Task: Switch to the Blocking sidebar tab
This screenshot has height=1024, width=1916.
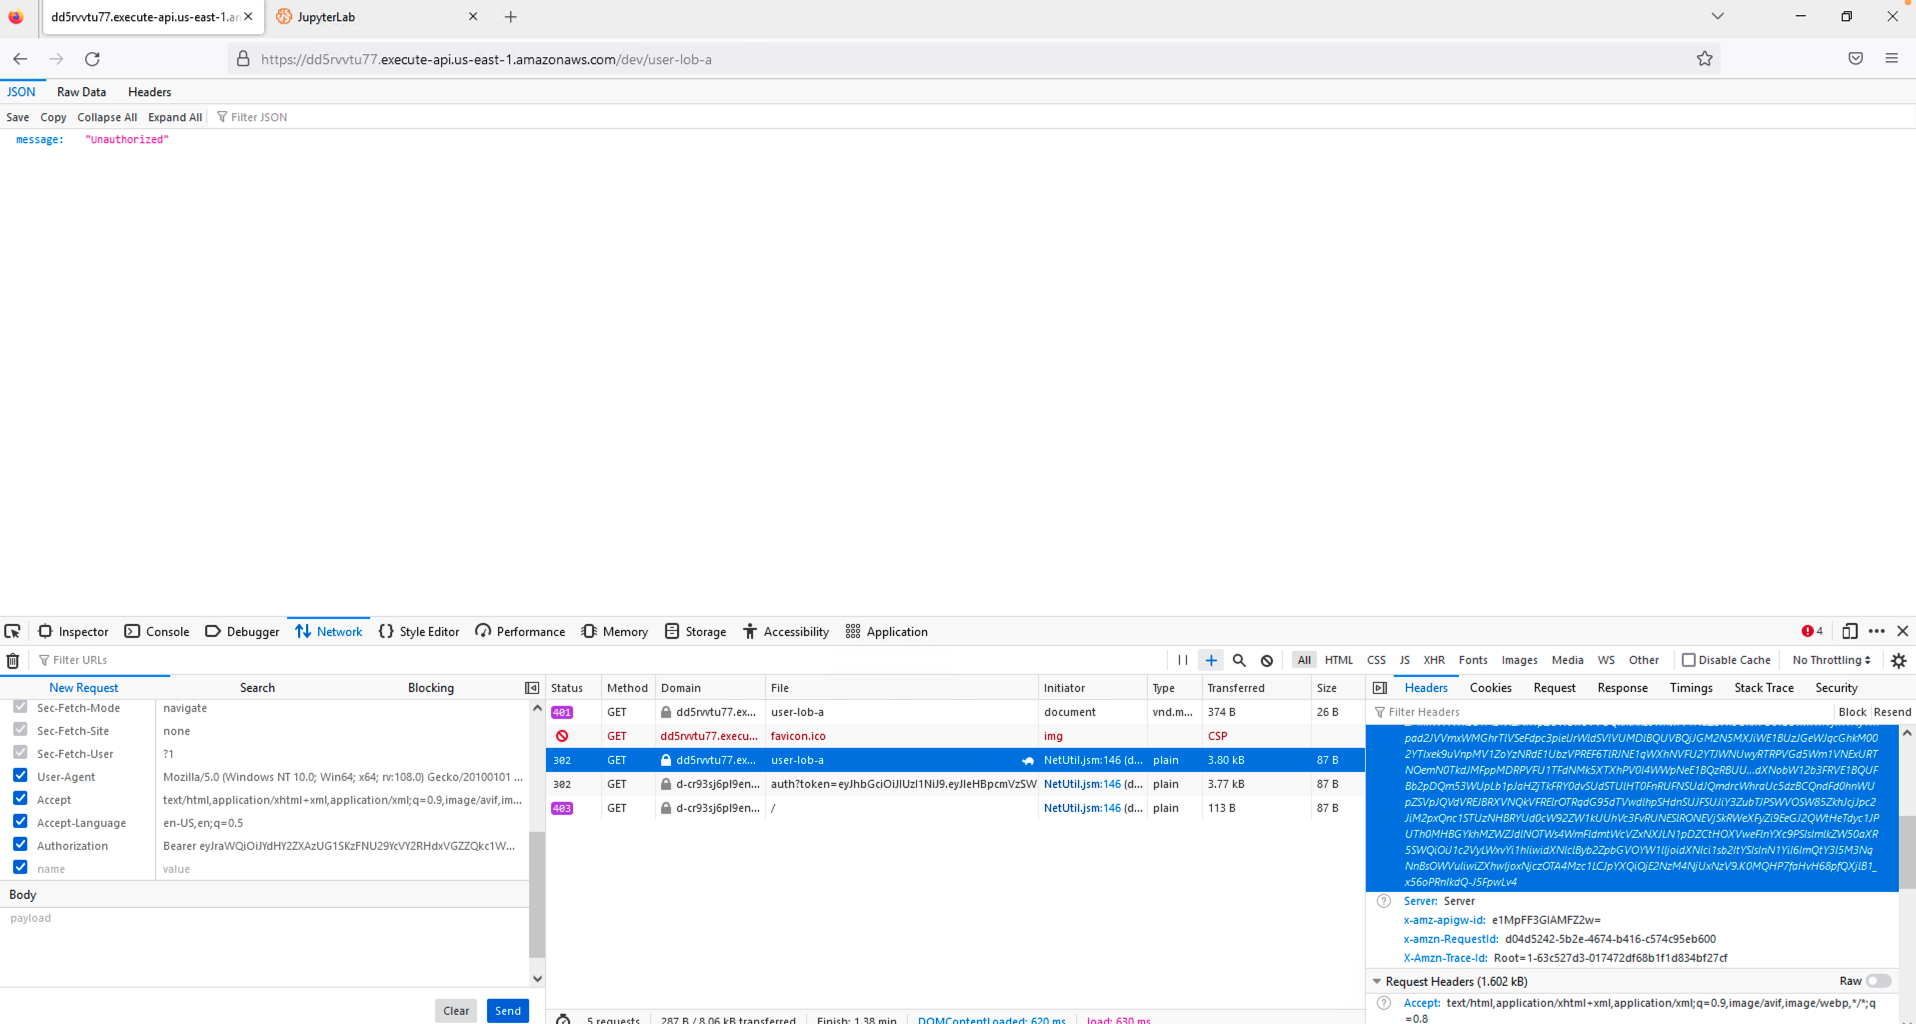Action: click(x=431, y=688)
